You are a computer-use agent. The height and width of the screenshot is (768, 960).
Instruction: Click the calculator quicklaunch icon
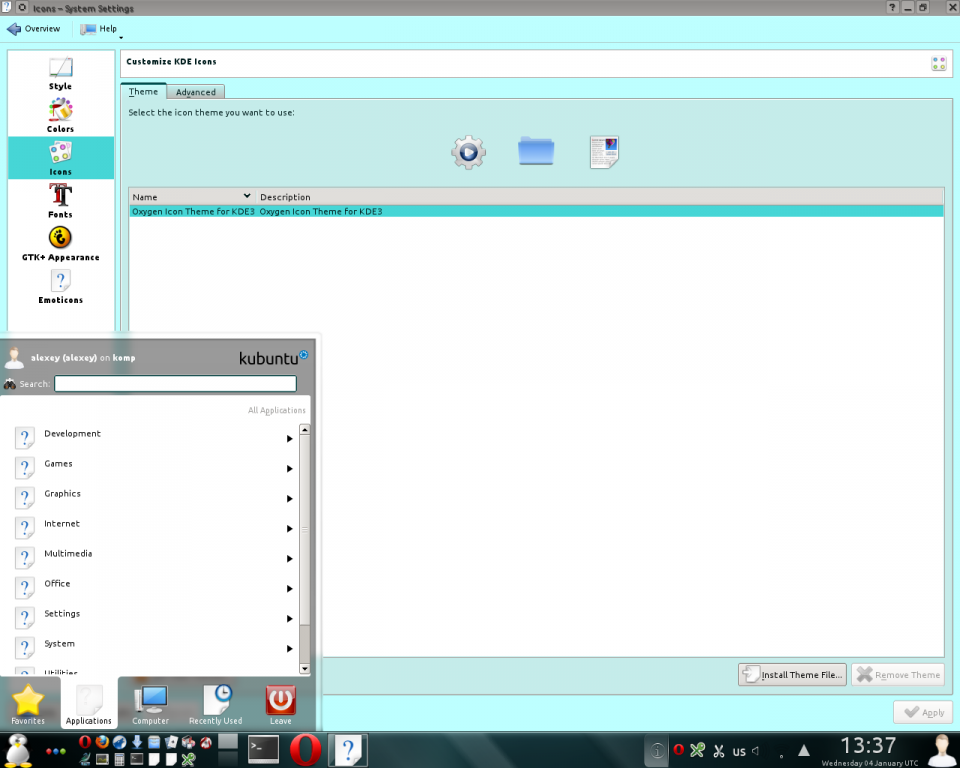pos(119,759)
